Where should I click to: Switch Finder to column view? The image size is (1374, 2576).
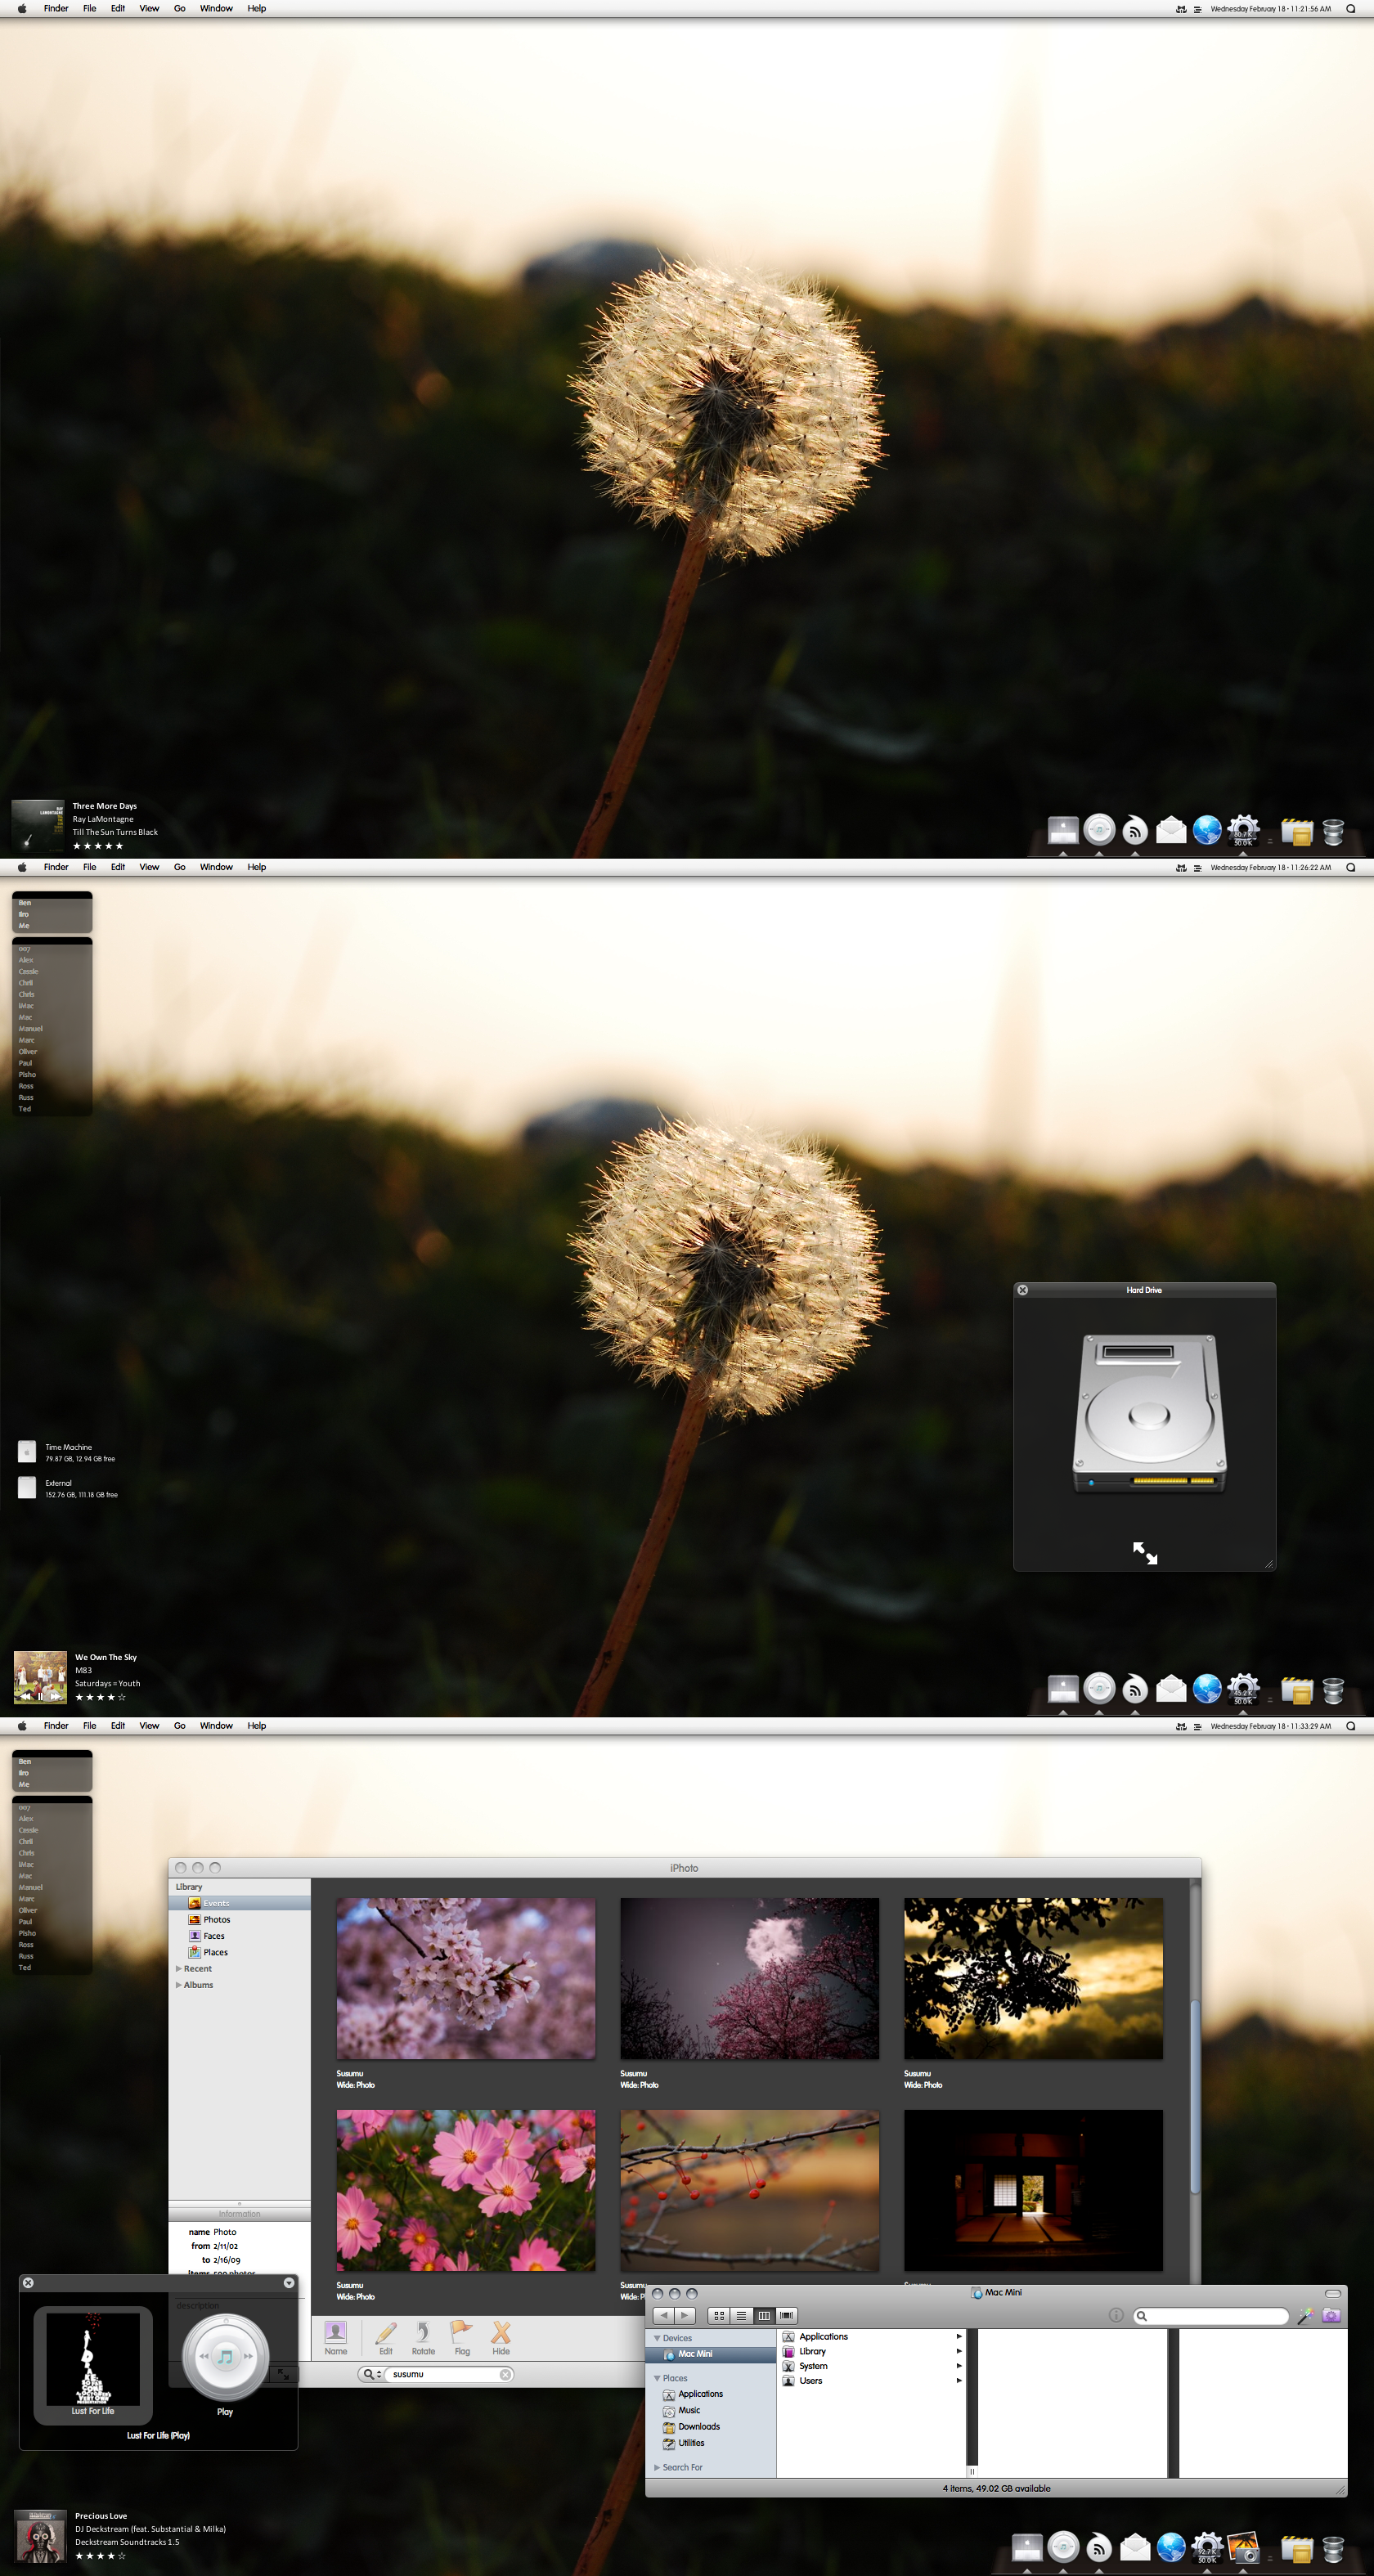point(764,2316)
